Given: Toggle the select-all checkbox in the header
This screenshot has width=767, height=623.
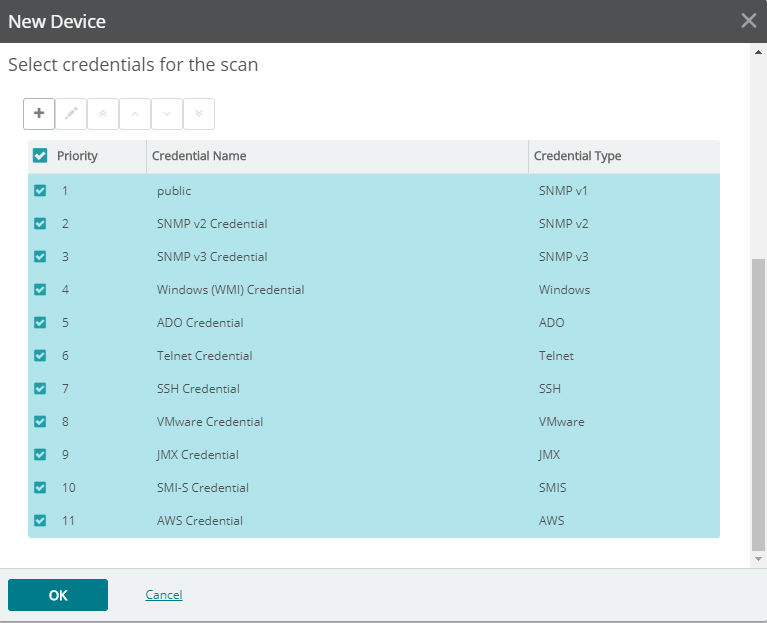Looking at the screenshot, I should (40, 156).
